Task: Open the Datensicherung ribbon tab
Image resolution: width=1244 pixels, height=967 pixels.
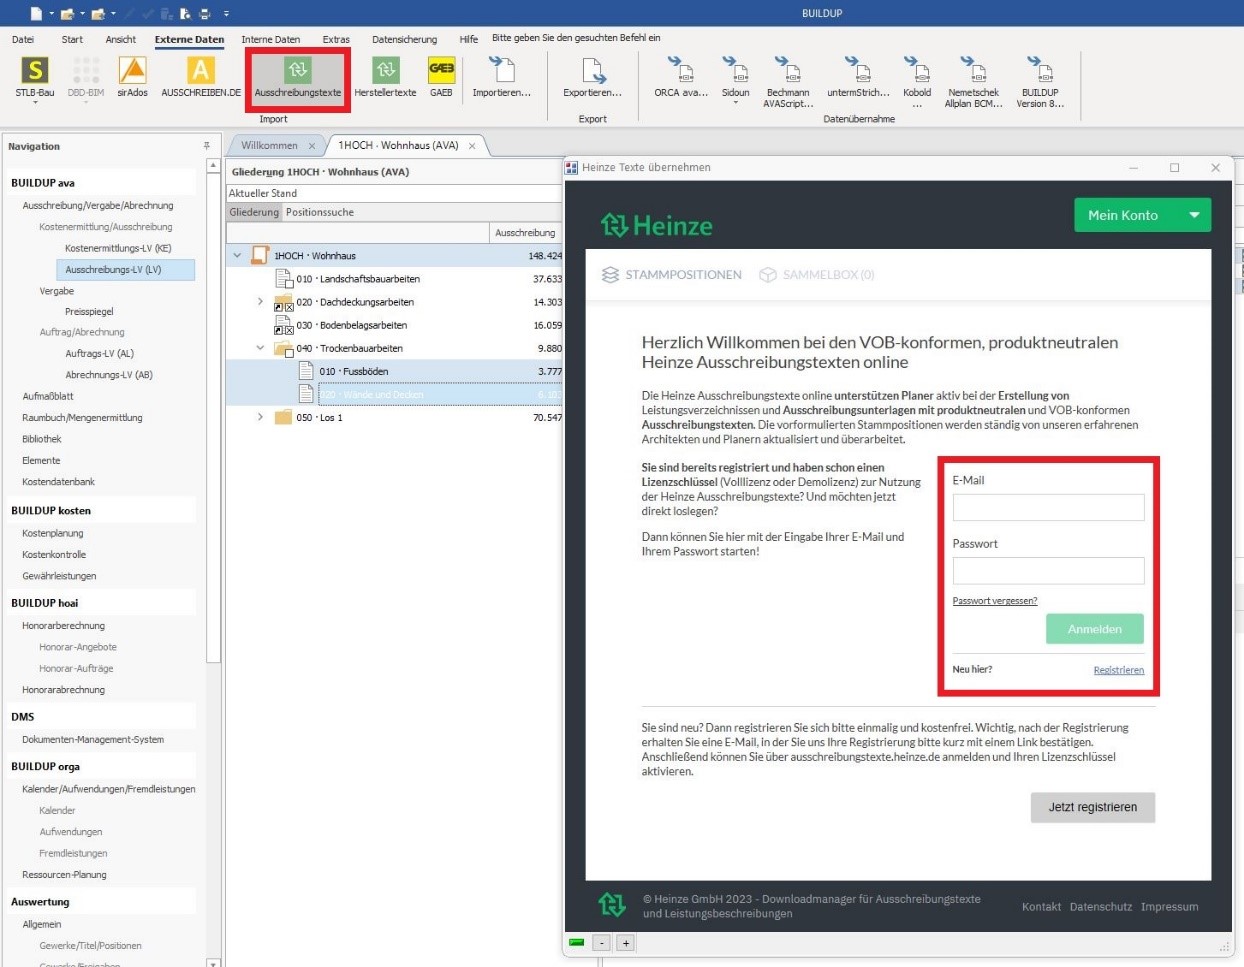Action: pos(405,40)
